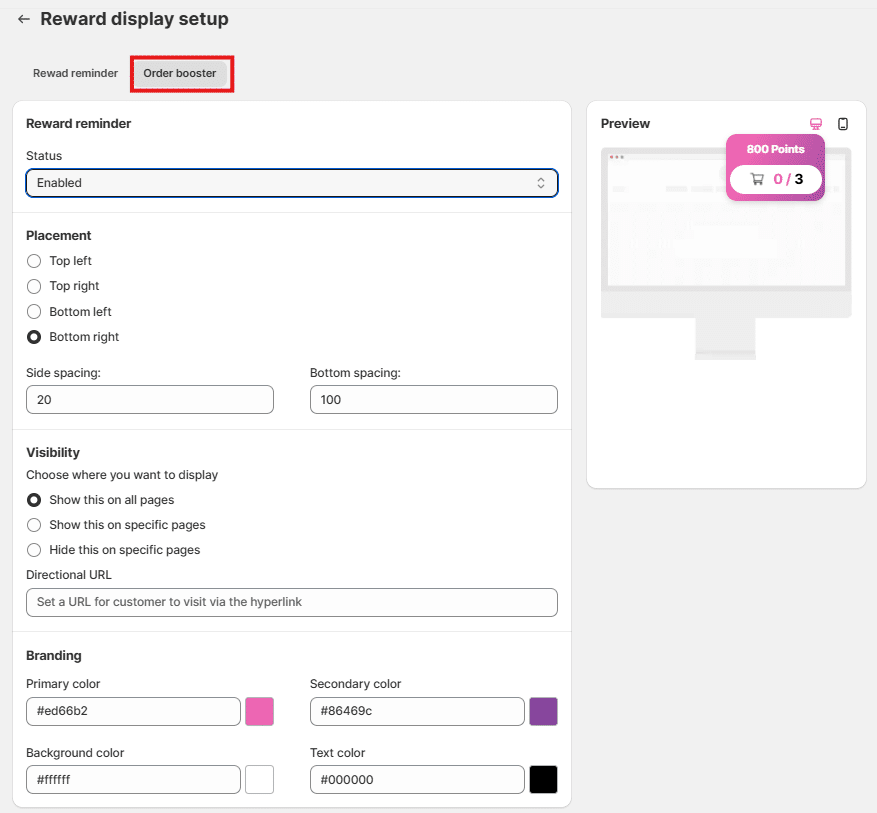The height and width of the screenshot is (813, 877).
Task: Click the 800 Points preview badge
Action: tap(775, 149)
